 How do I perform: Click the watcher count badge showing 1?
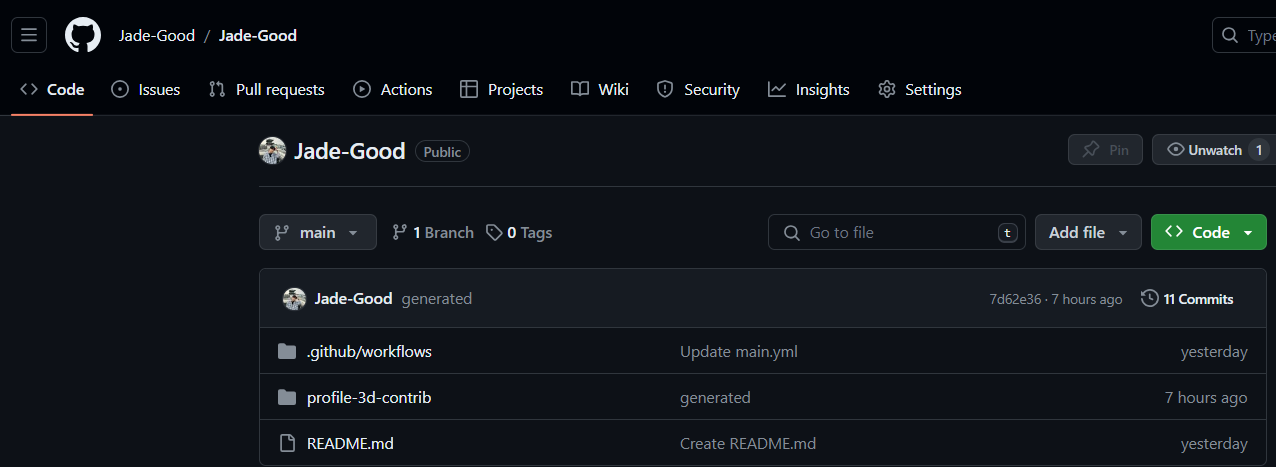point(1260,150)
